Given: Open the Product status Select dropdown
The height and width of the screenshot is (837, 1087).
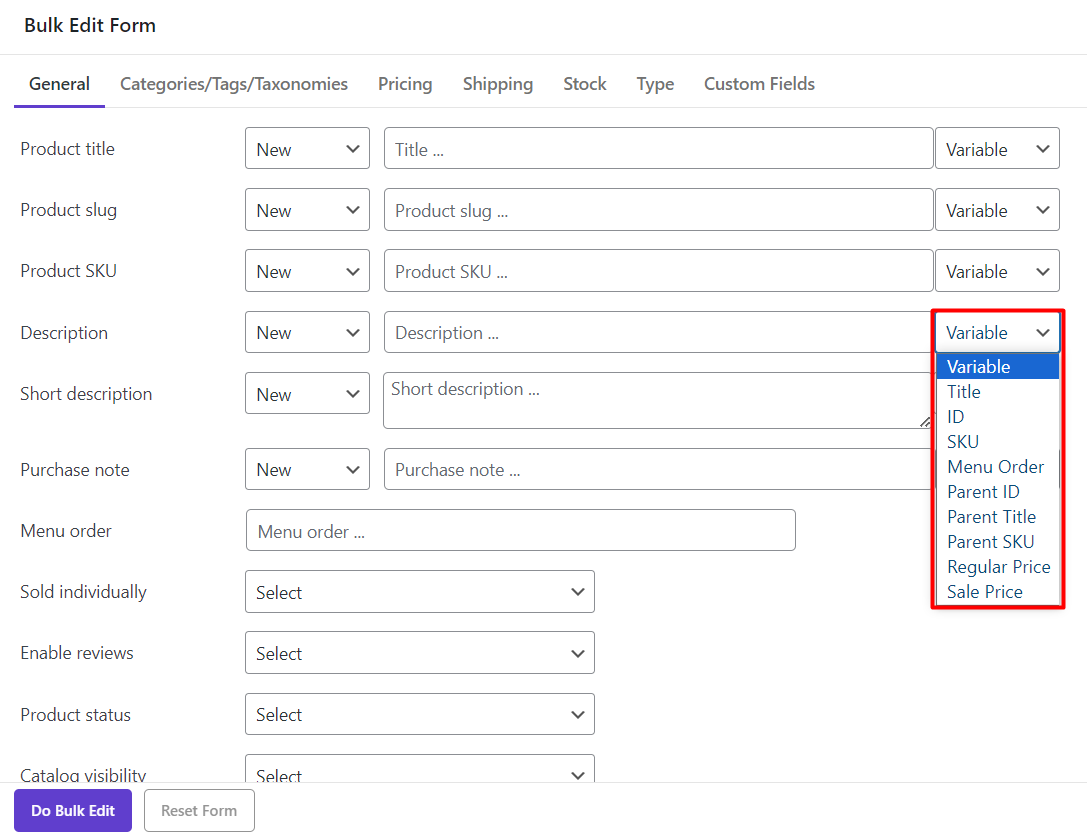Looking at the screenshot, I should [419, 714].
